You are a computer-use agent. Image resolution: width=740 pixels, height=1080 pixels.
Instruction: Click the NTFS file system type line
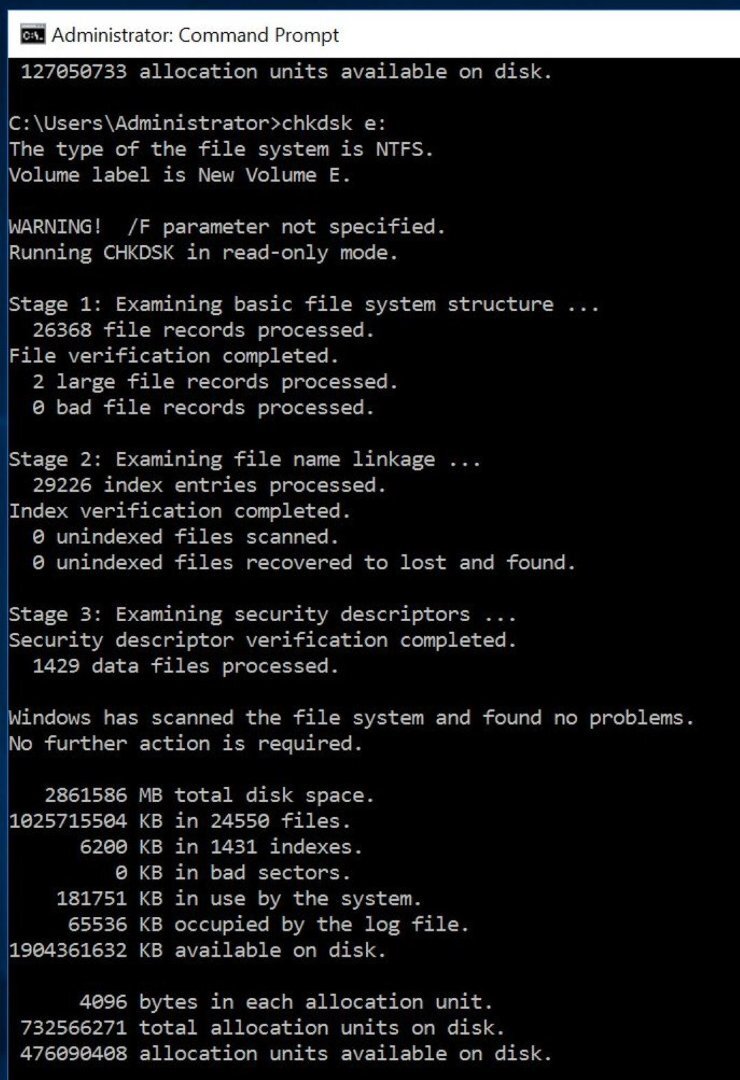(x=220, y=149)
